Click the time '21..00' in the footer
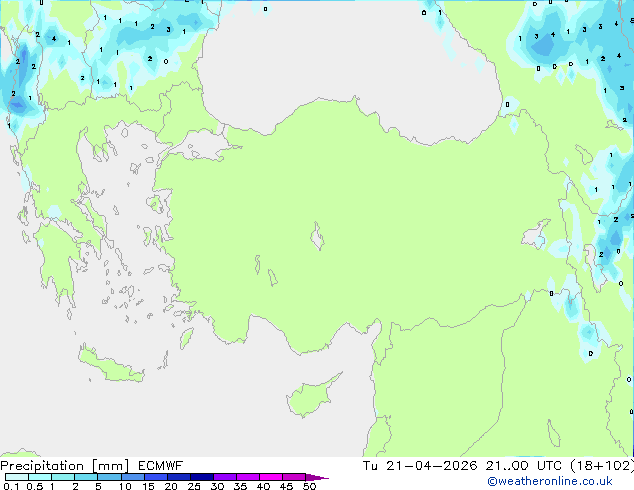The image size is (634, 490). tap(507, 466)
